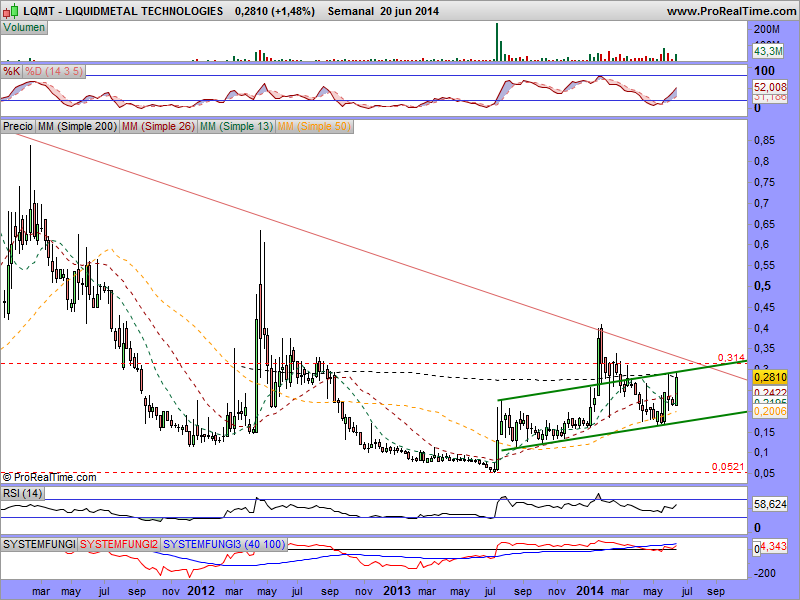800x600 pixels.
Task: Select the MM (Simple 50) moving average label
Action: click(314, 126)
